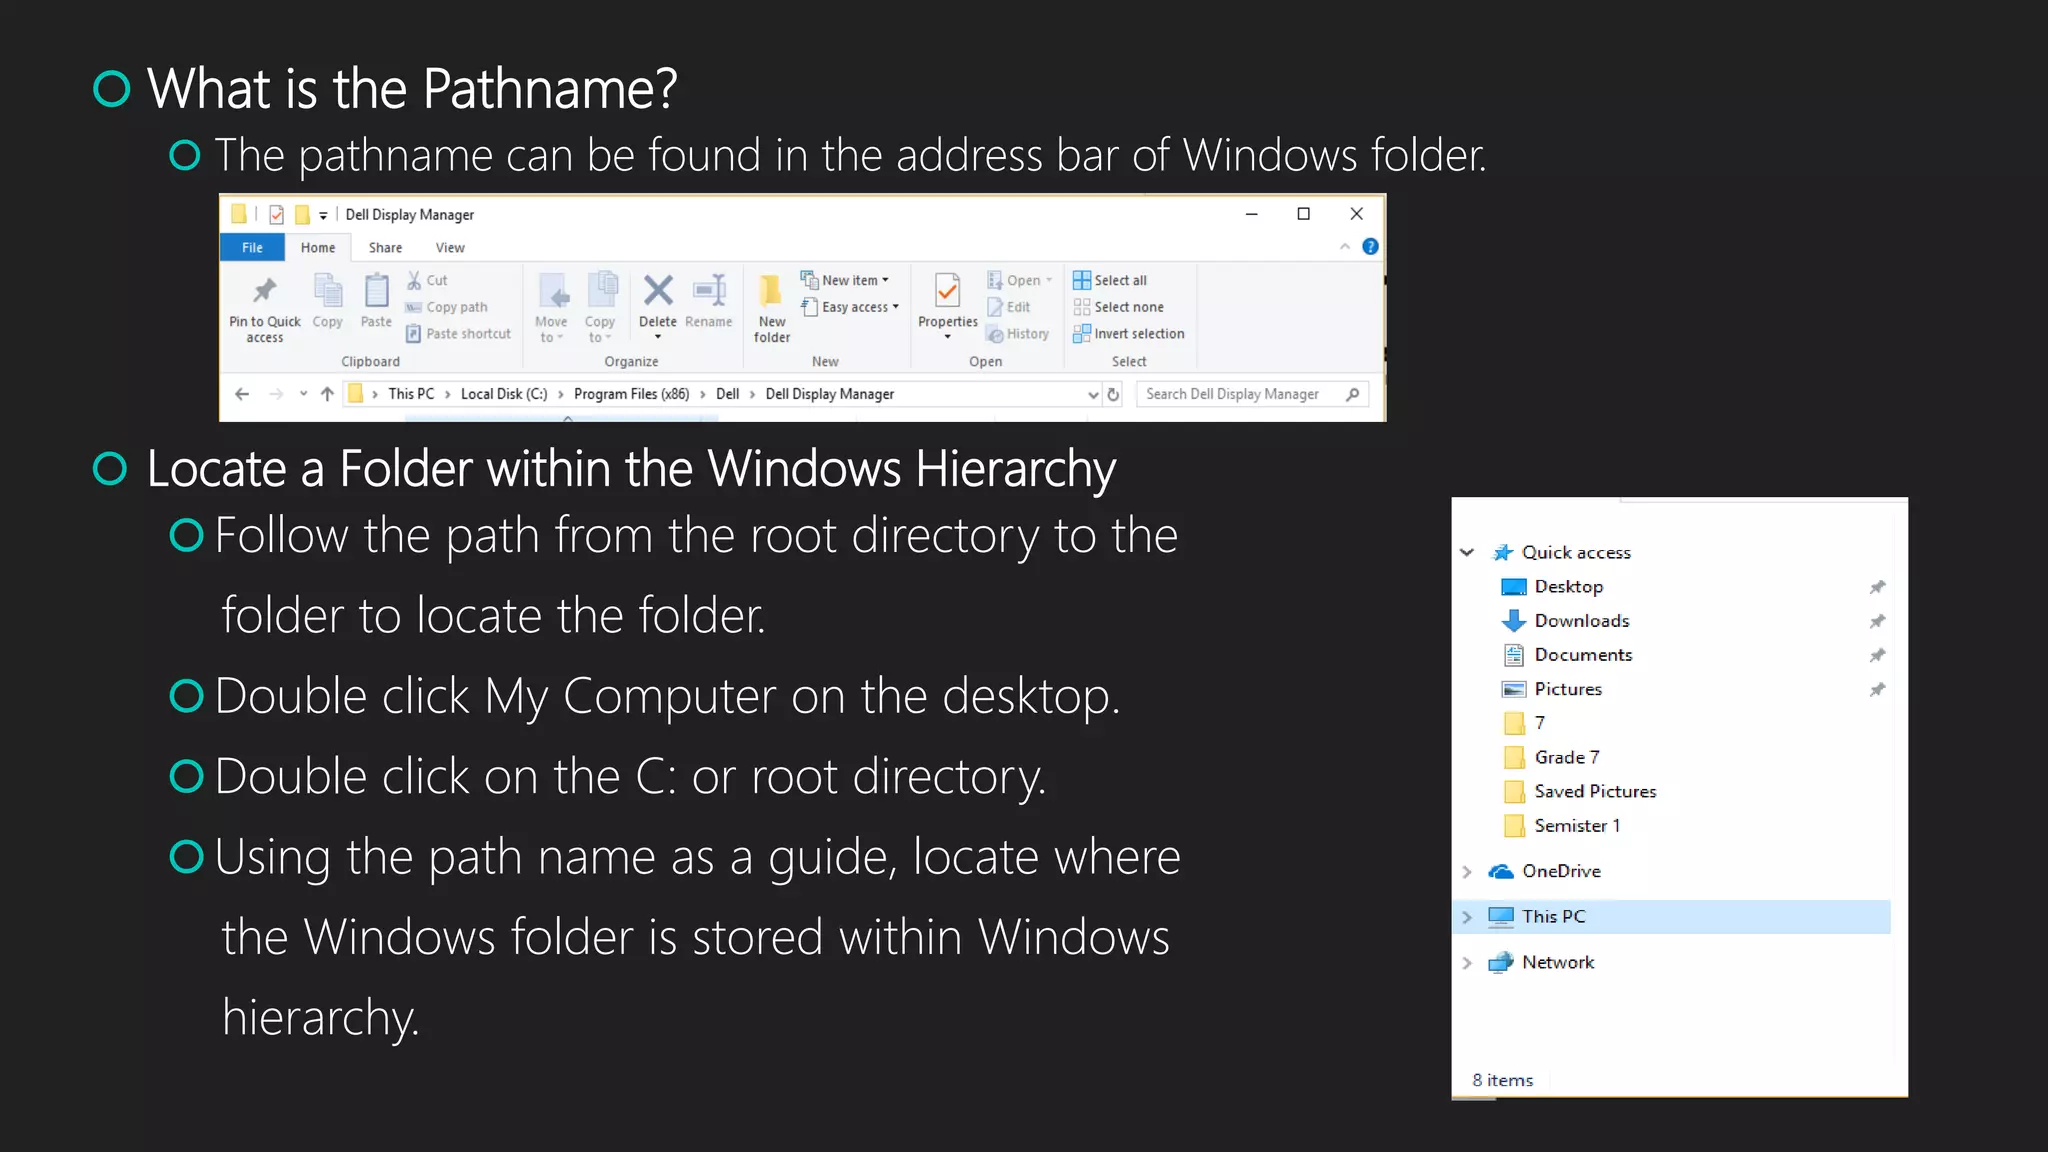2048x1152 pixels.
Task: Click the Back navigation arrow
Action: tap(242, 394)
